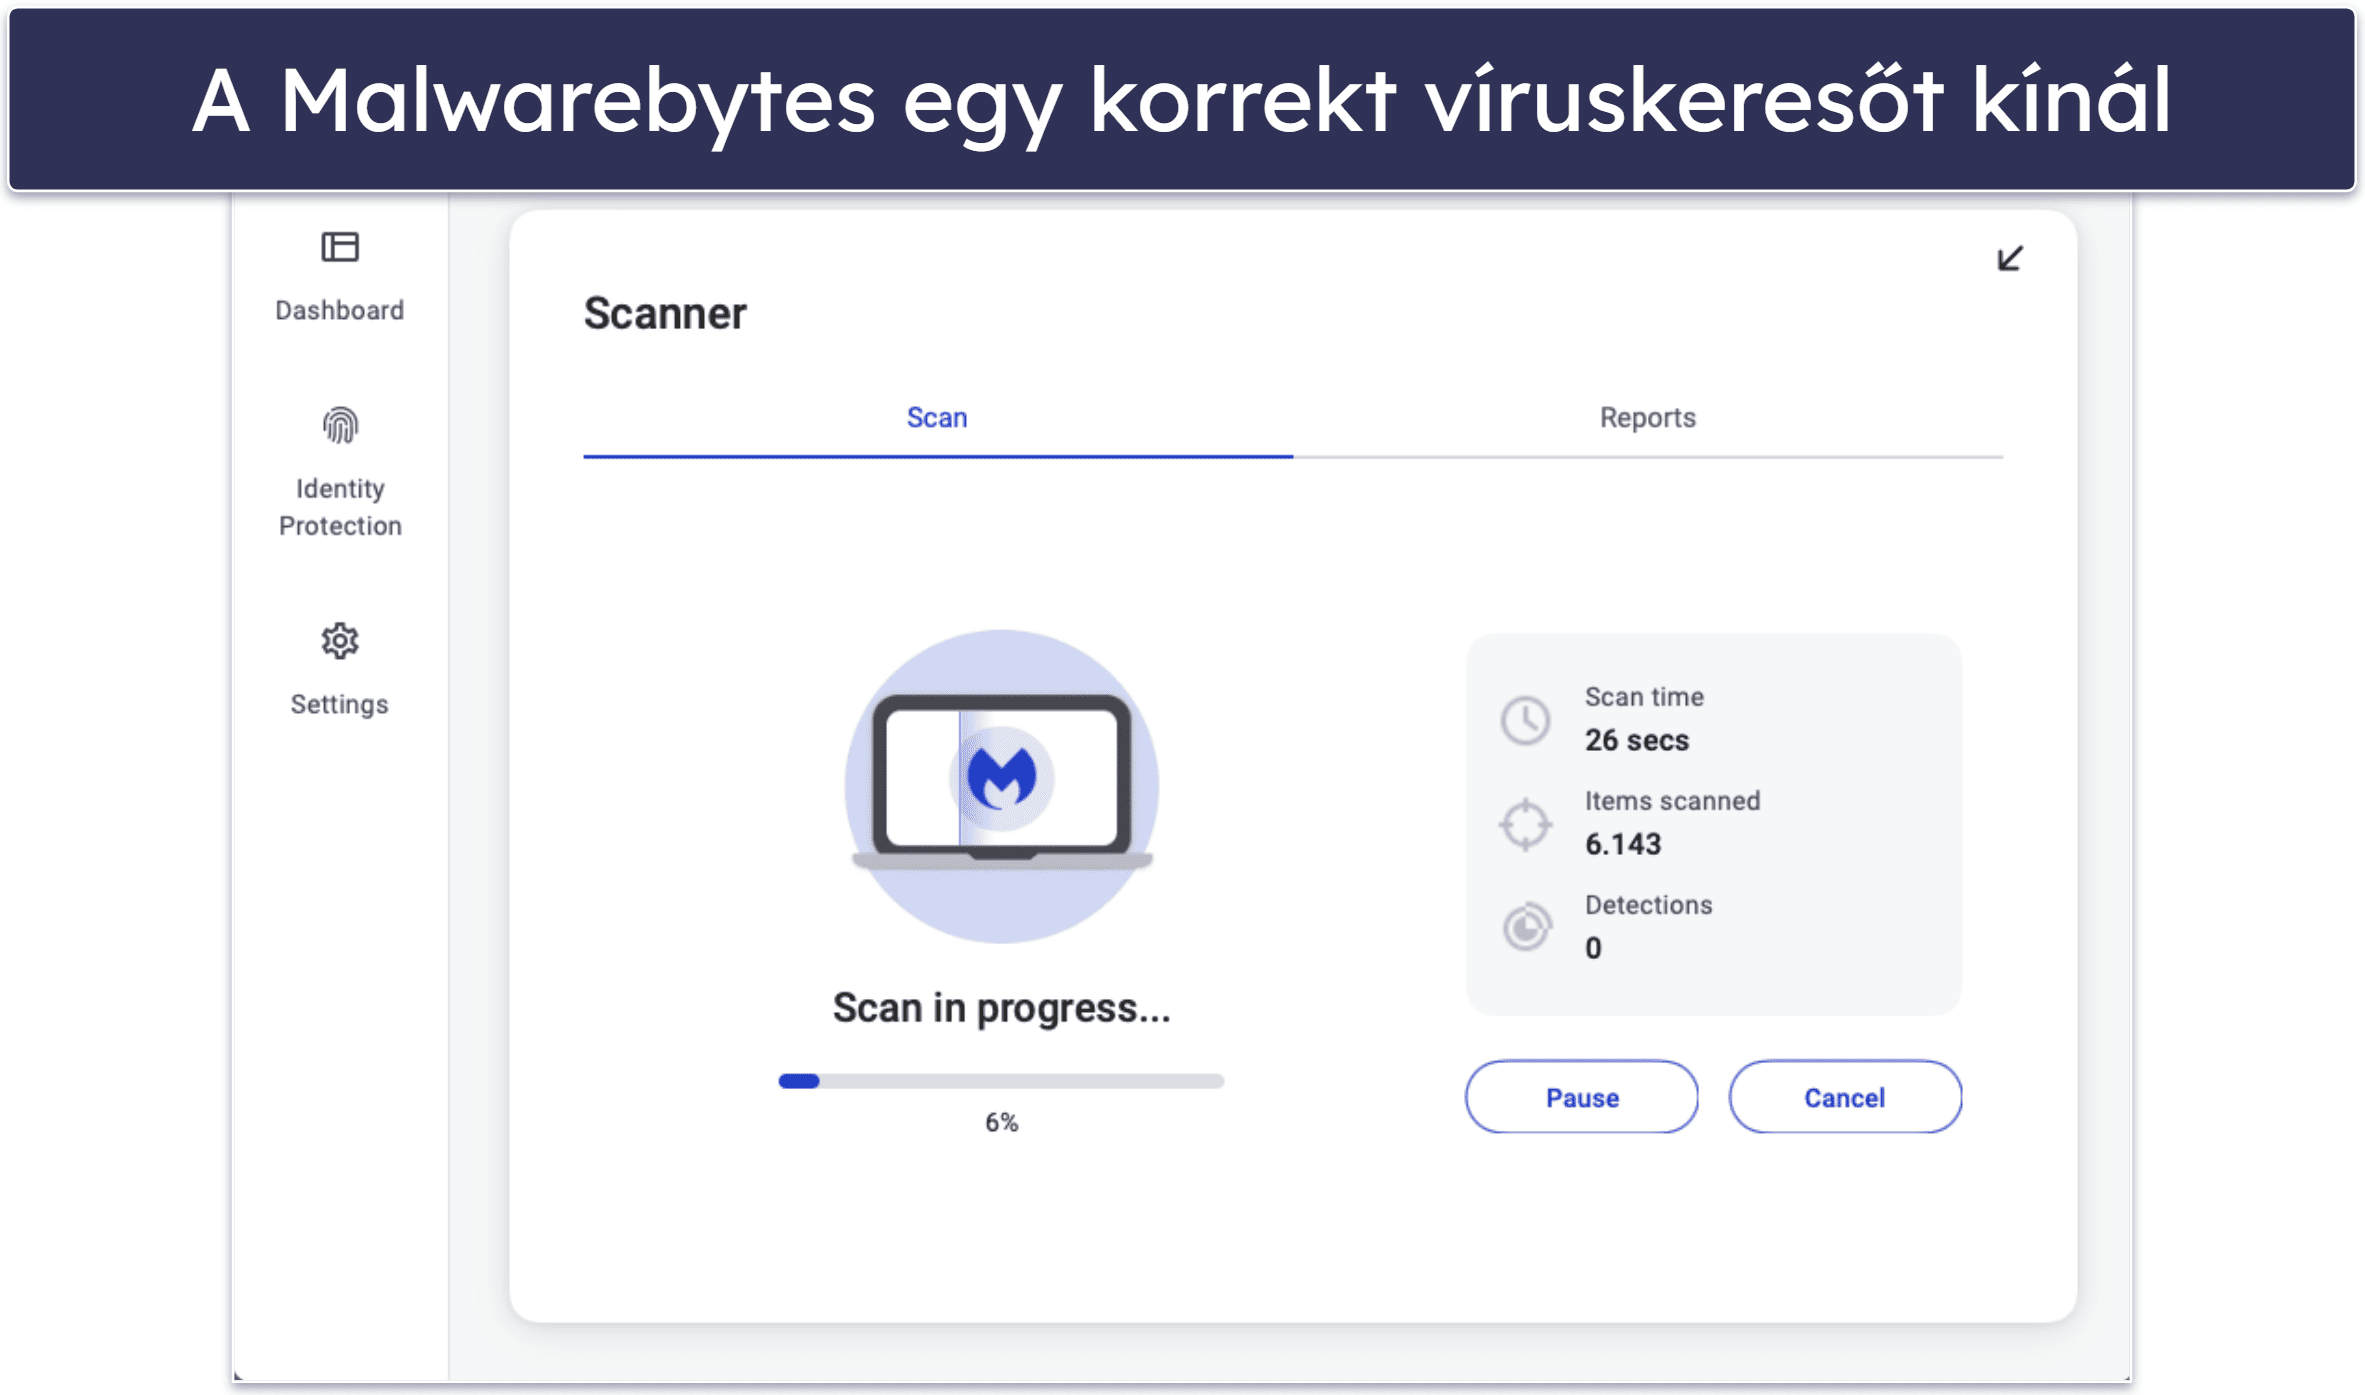
Task: Collapse the Scanner panel with arrow icon
Action: (2009, 259)
